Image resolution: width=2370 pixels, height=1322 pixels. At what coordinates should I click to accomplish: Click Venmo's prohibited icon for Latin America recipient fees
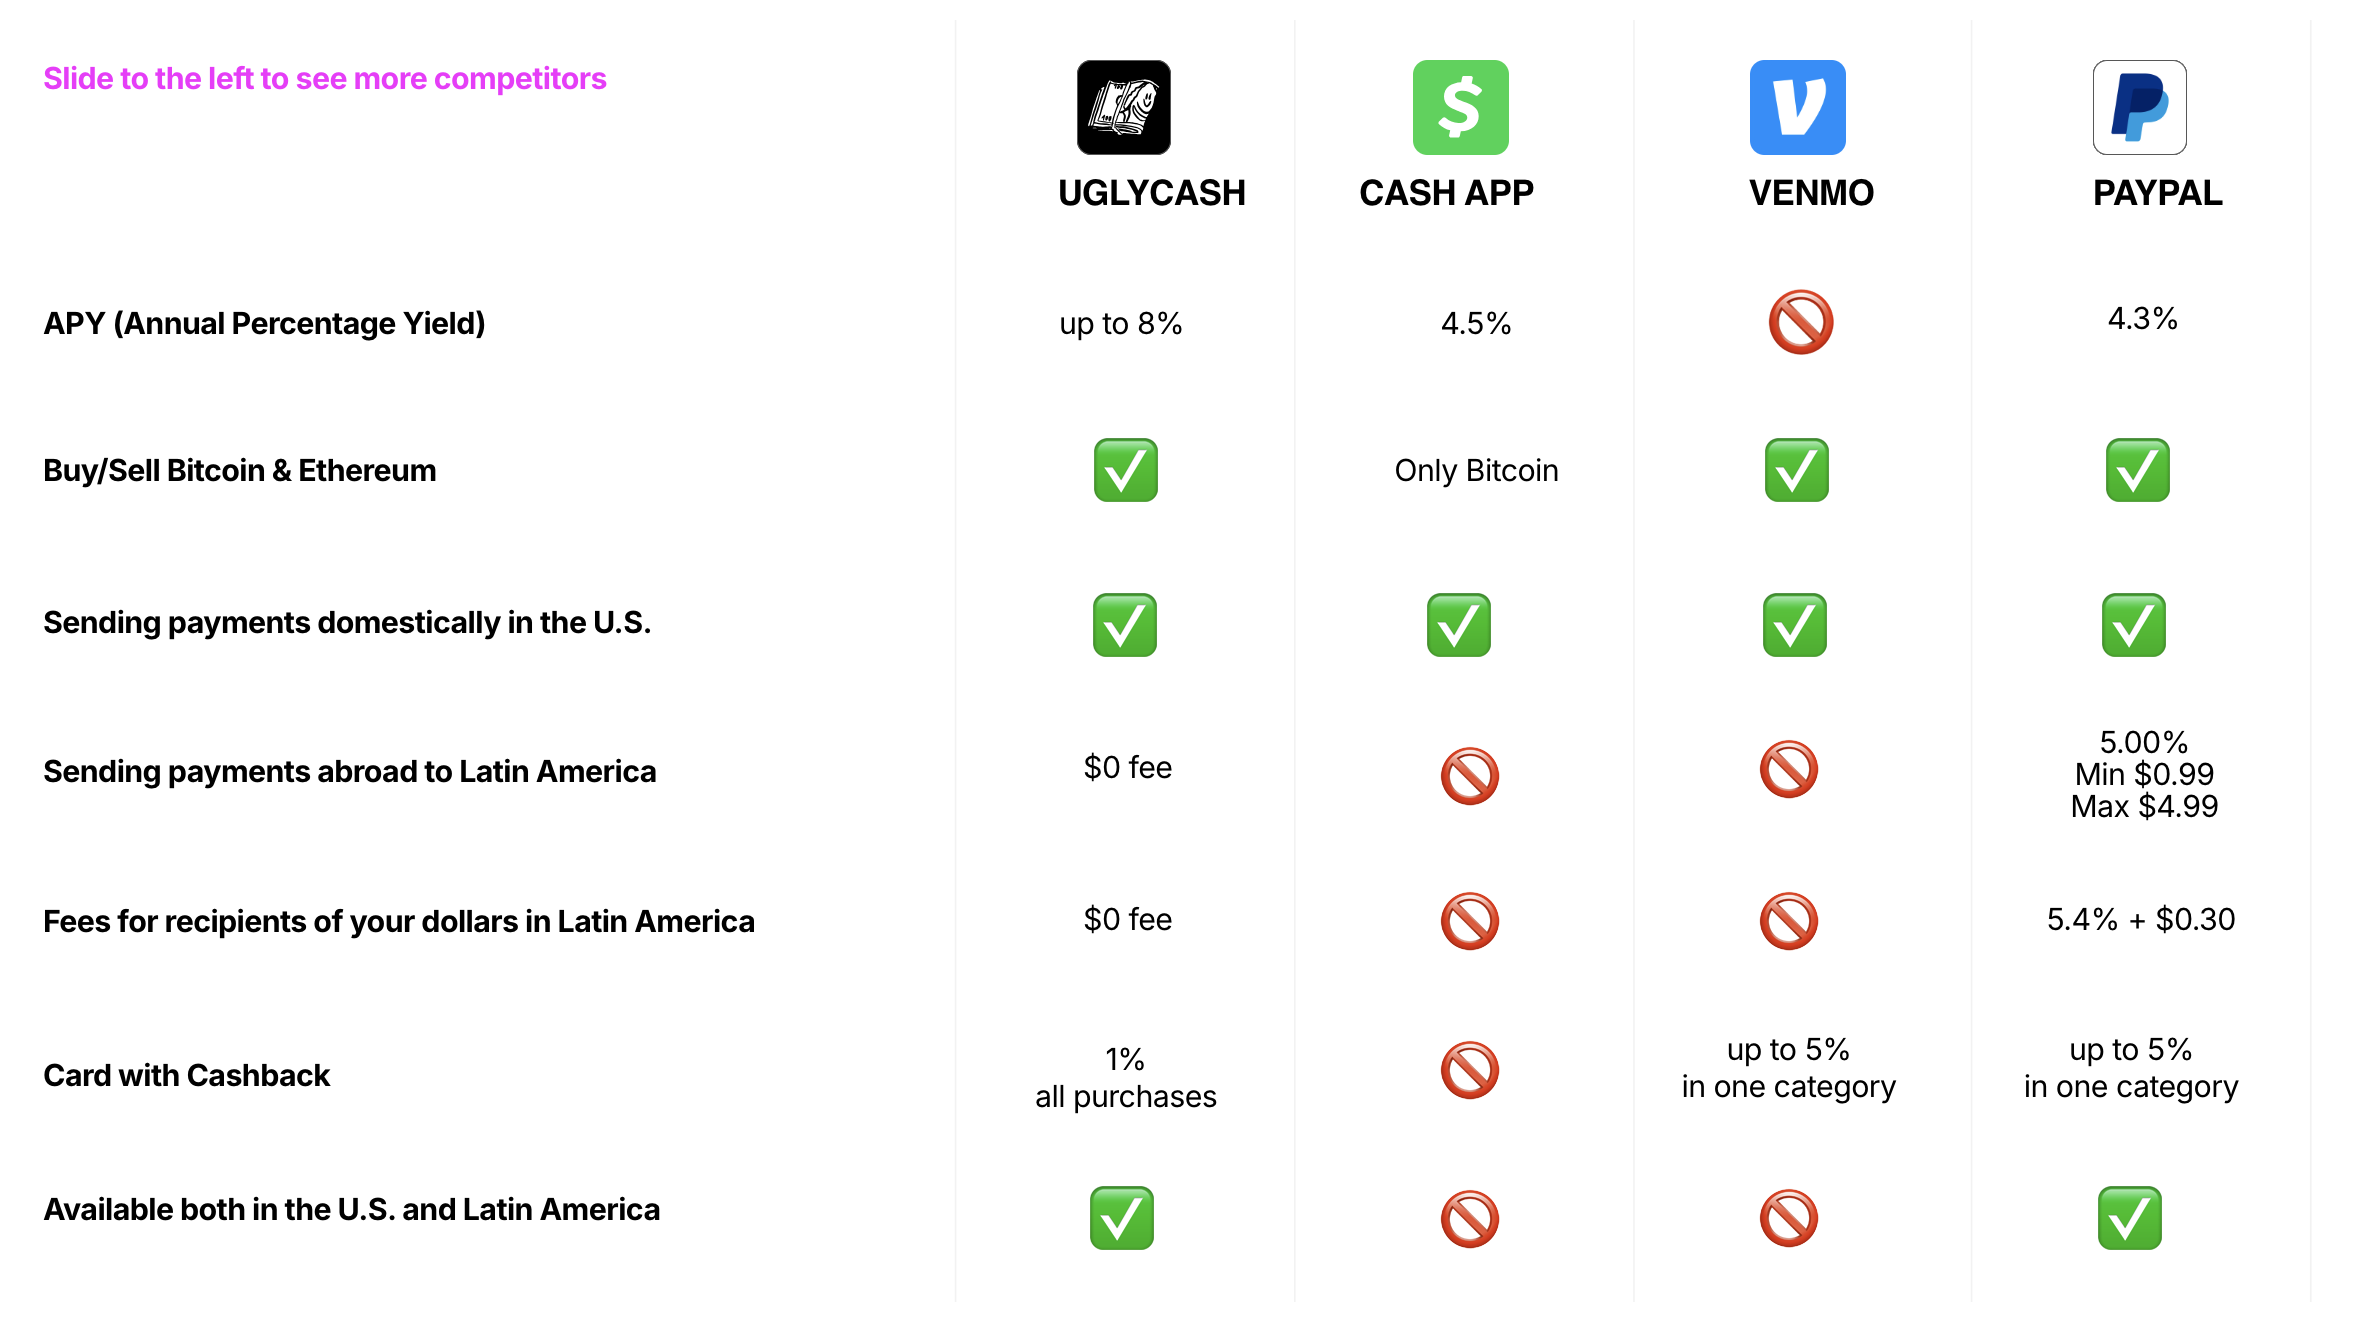tap(1788, 920)
